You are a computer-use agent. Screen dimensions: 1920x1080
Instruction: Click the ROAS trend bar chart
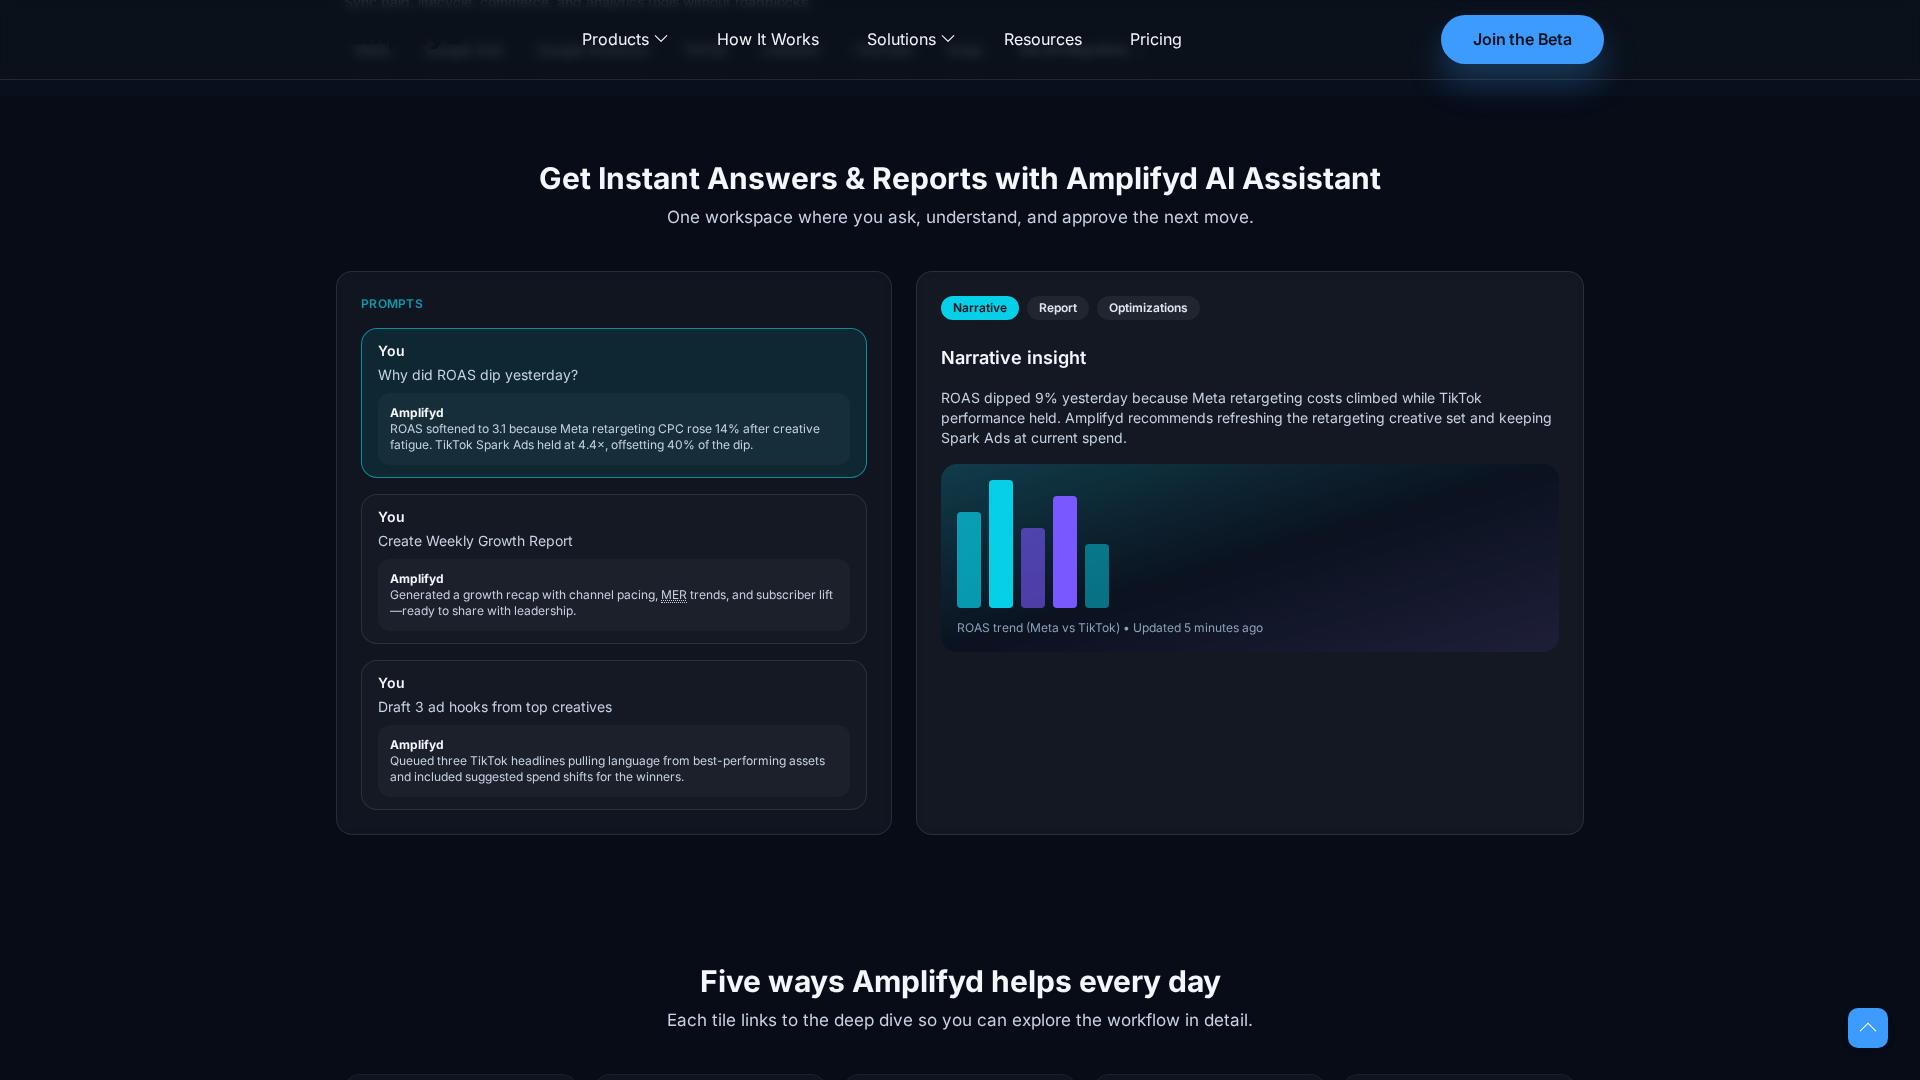[x=1249, y=557]
